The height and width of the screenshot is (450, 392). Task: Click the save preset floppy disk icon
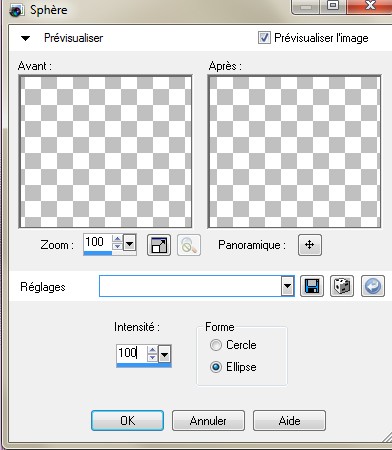312,286
